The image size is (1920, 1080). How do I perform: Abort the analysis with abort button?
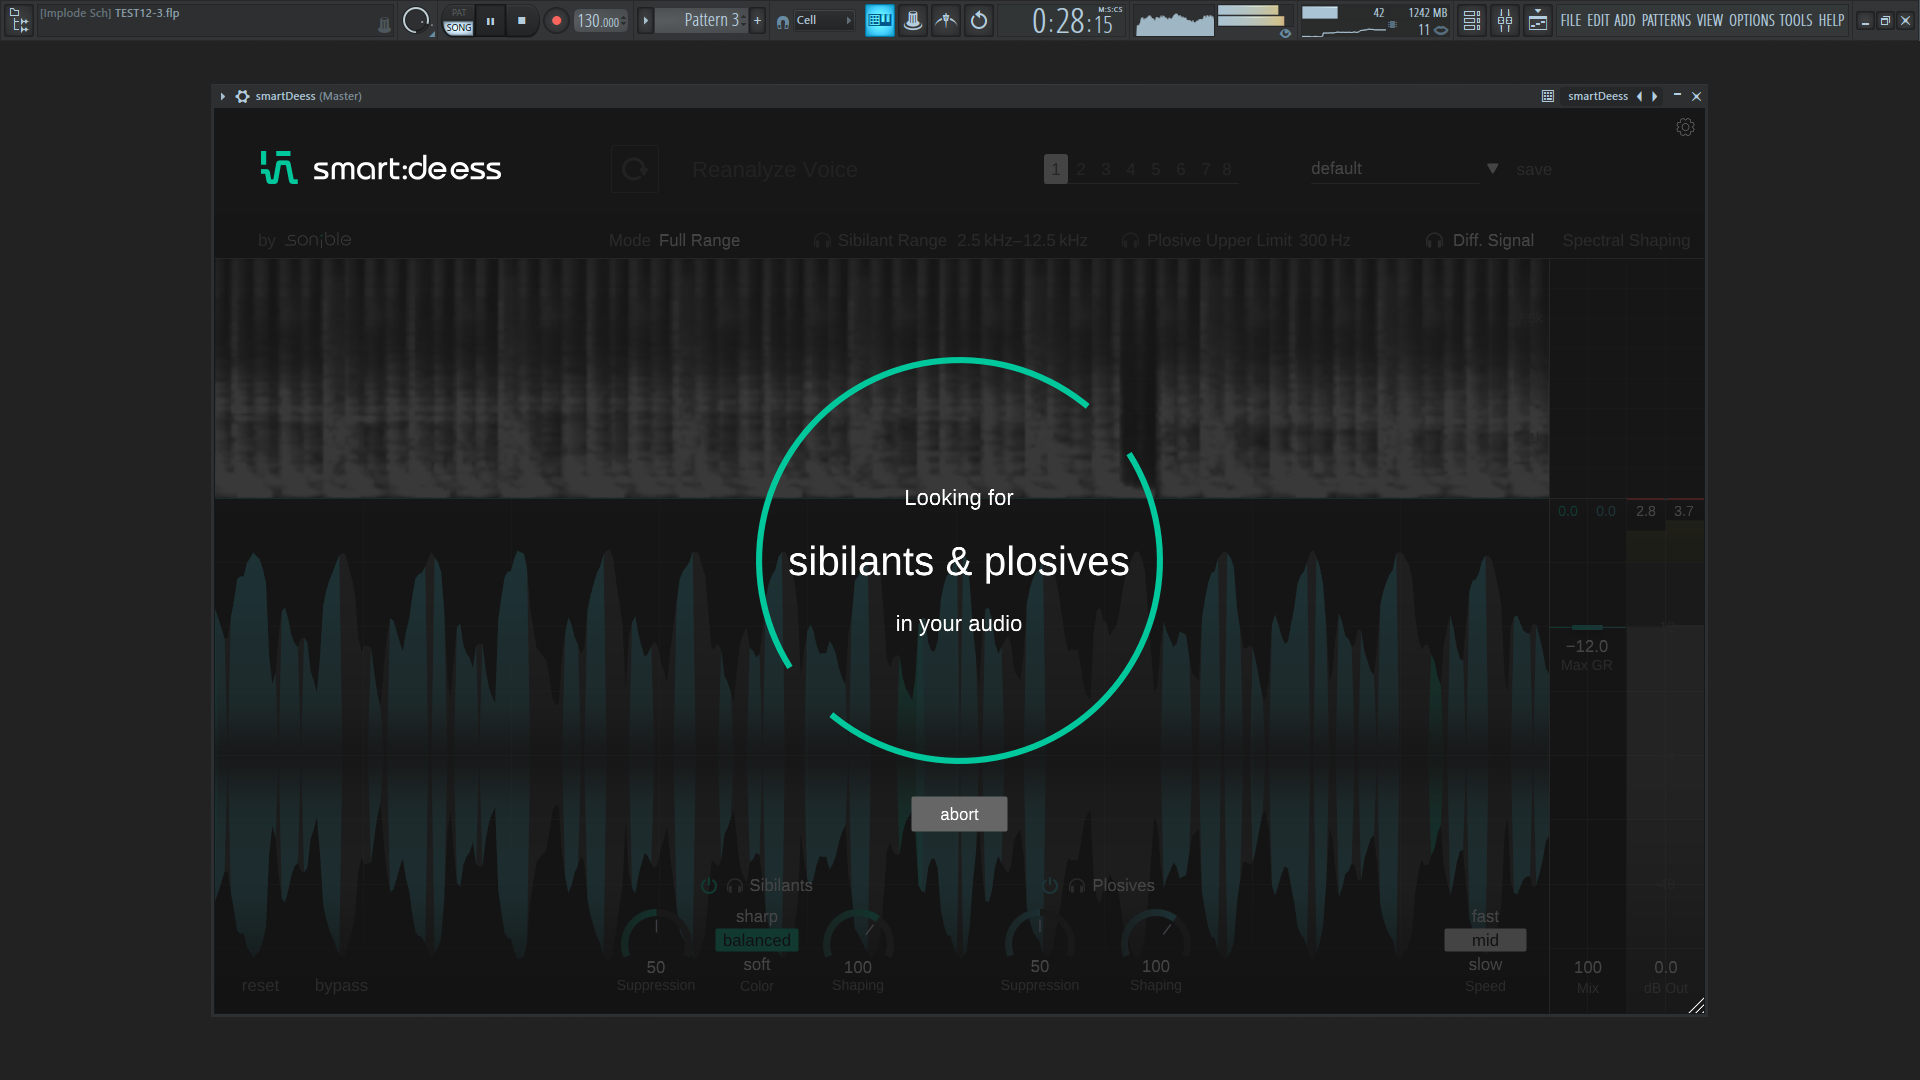959,814
